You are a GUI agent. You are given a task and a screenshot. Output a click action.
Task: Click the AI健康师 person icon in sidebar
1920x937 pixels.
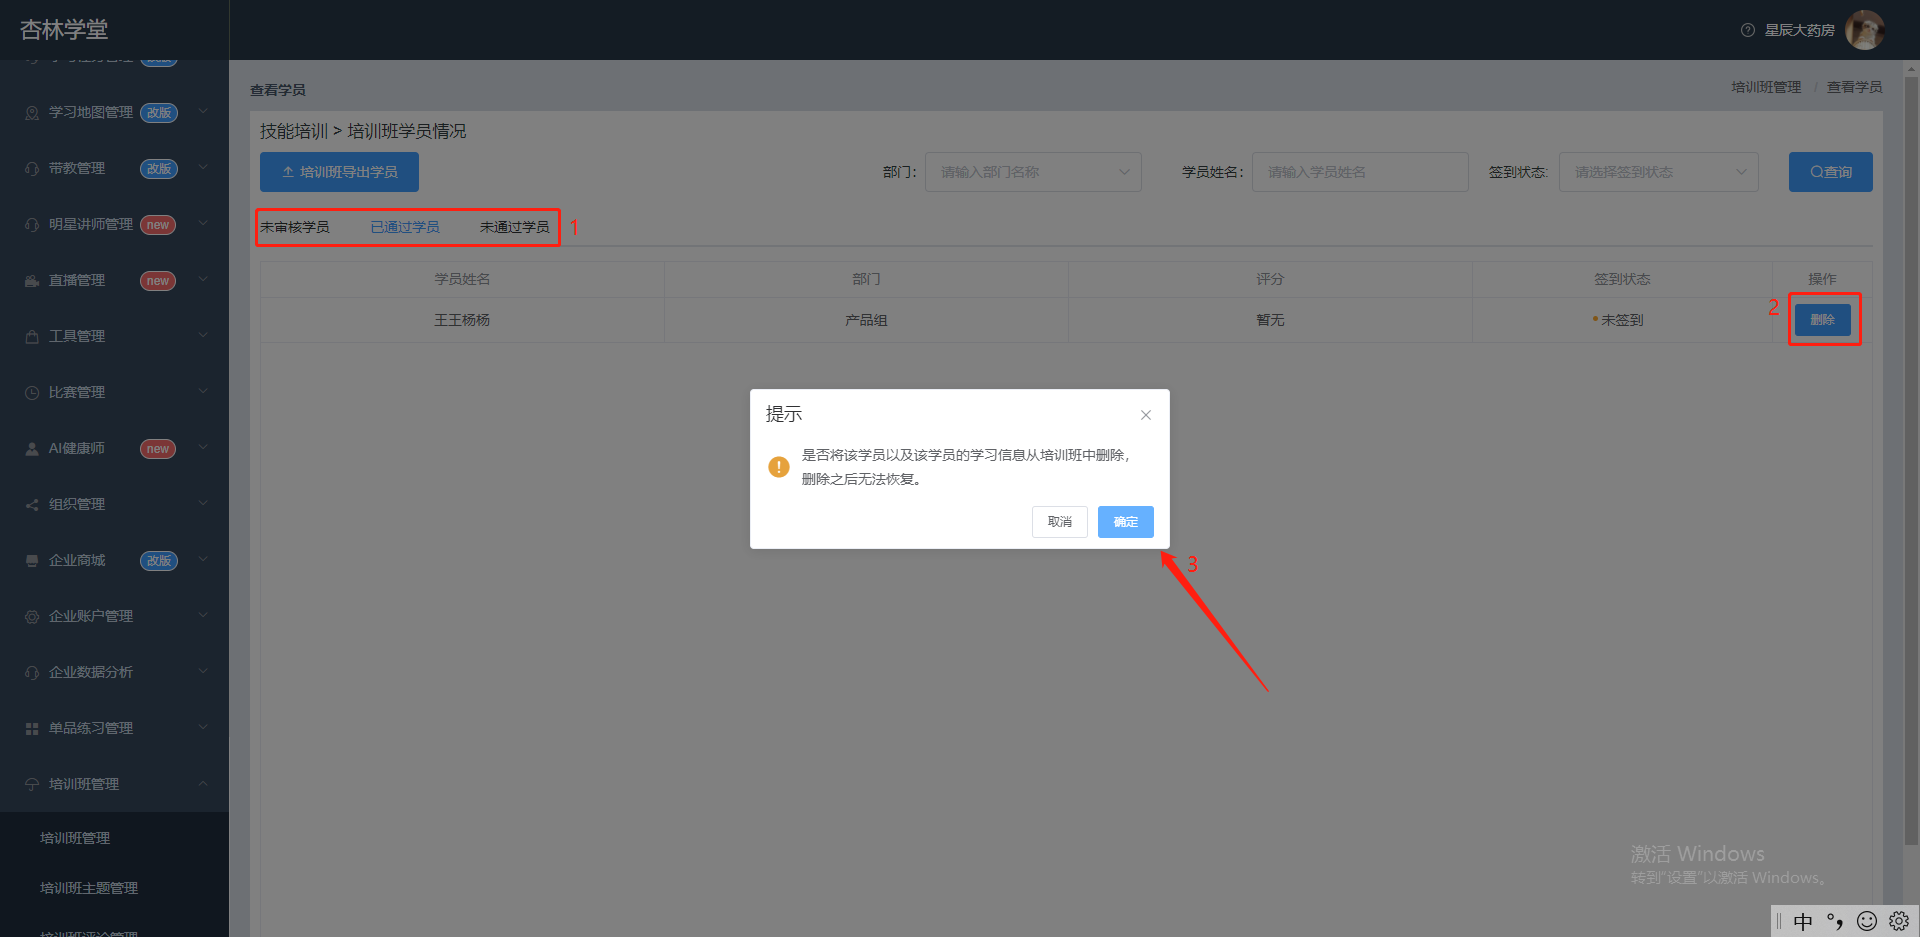coord(32,449)
